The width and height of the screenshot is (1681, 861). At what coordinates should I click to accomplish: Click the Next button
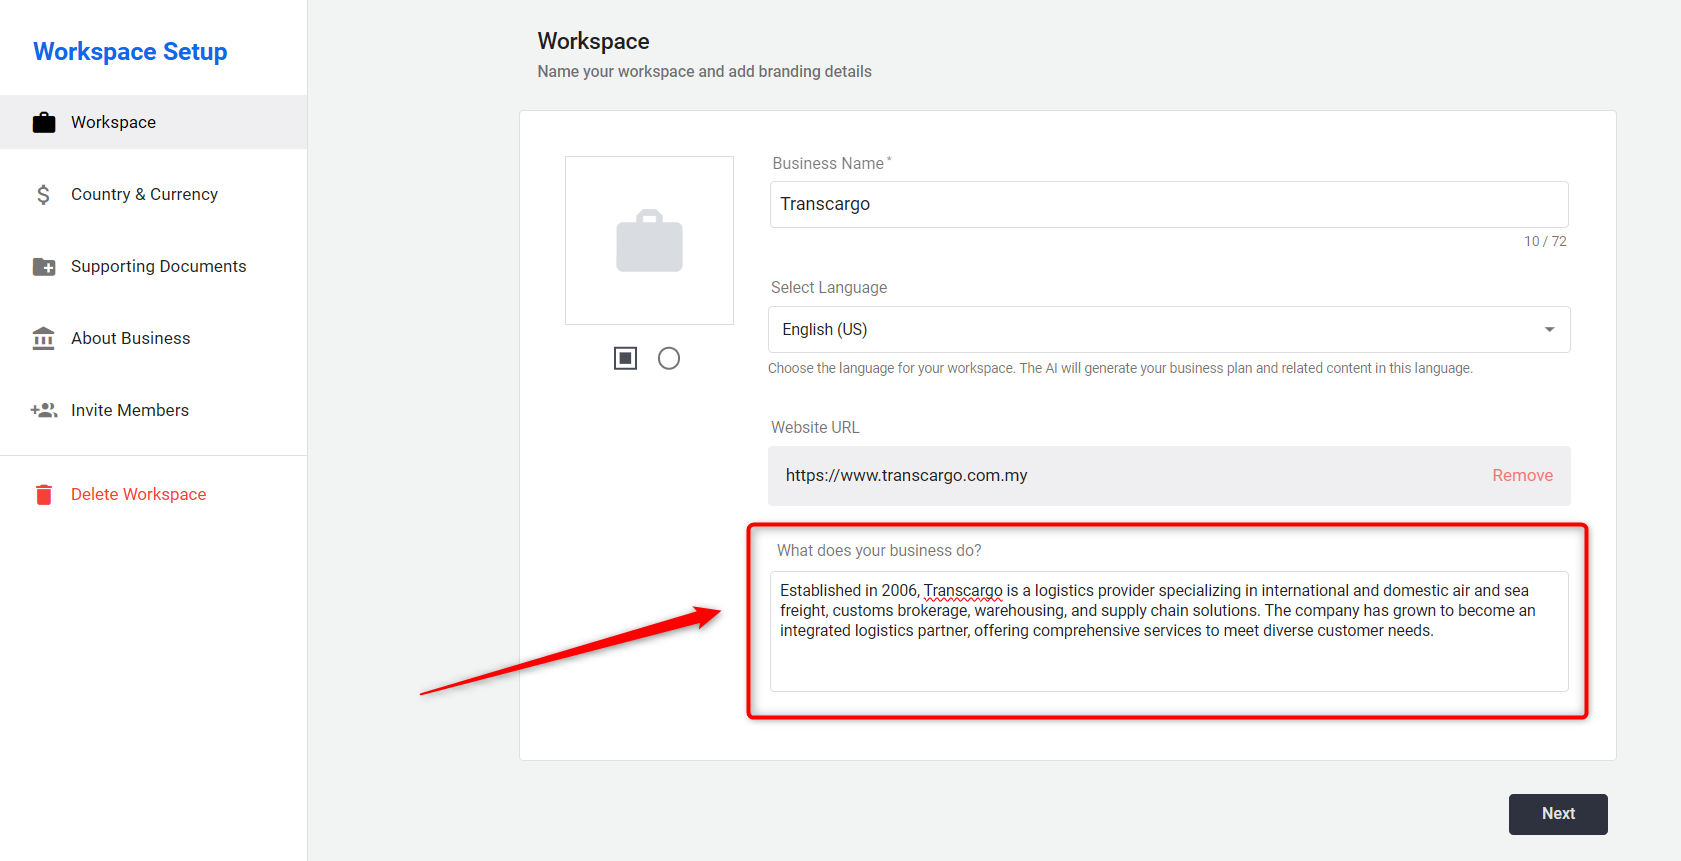pos(1558,814)
